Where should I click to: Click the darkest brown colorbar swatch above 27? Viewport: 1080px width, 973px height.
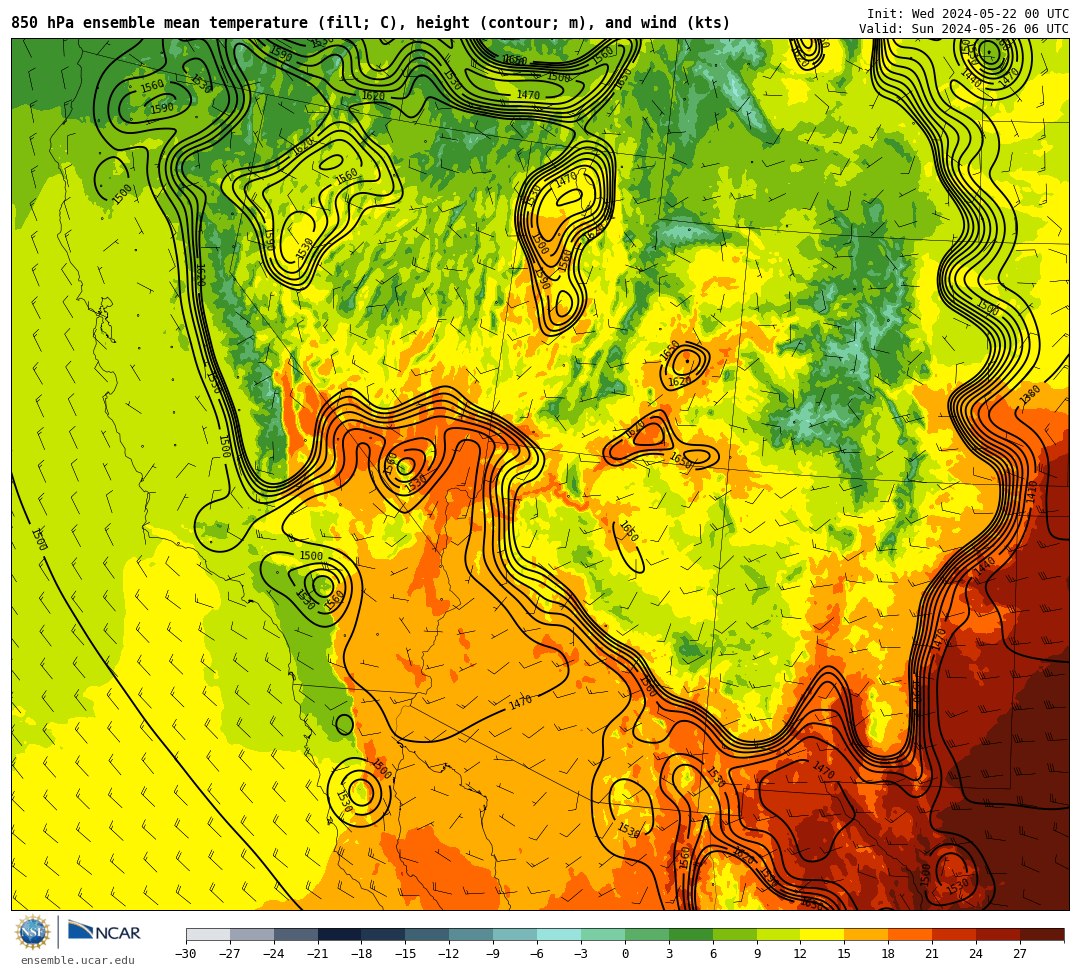pos(1042,934)
